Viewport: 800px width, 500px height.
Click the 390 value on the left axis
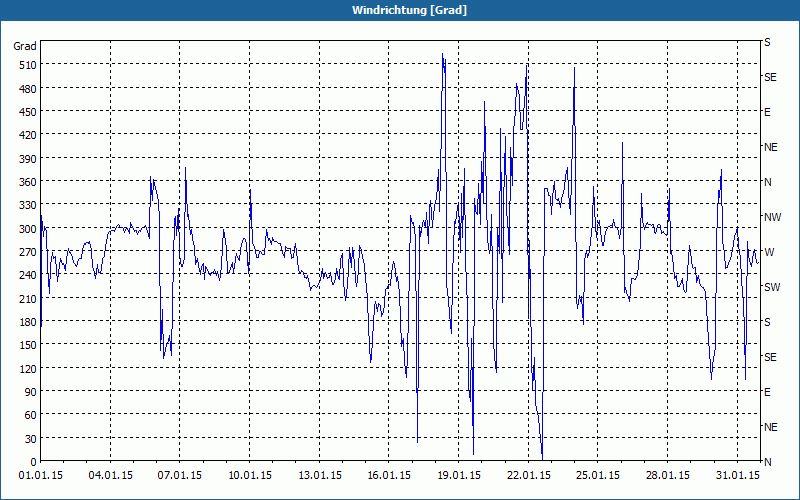coord(28,159)
